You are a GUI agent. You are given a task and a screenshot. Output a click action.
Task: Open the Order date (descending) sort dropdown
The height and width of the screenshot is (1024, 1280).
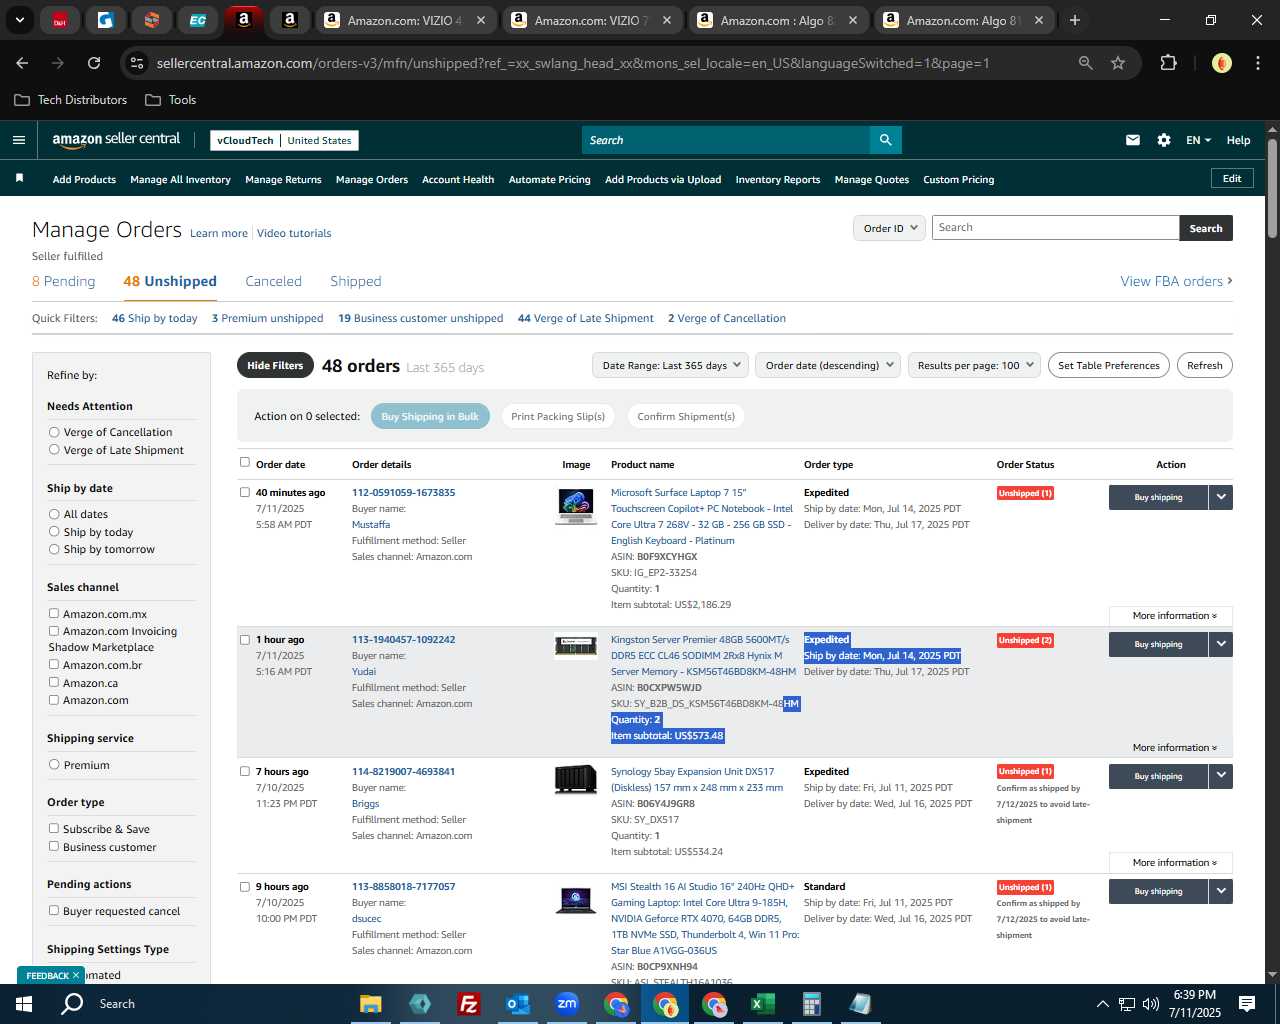828,365
